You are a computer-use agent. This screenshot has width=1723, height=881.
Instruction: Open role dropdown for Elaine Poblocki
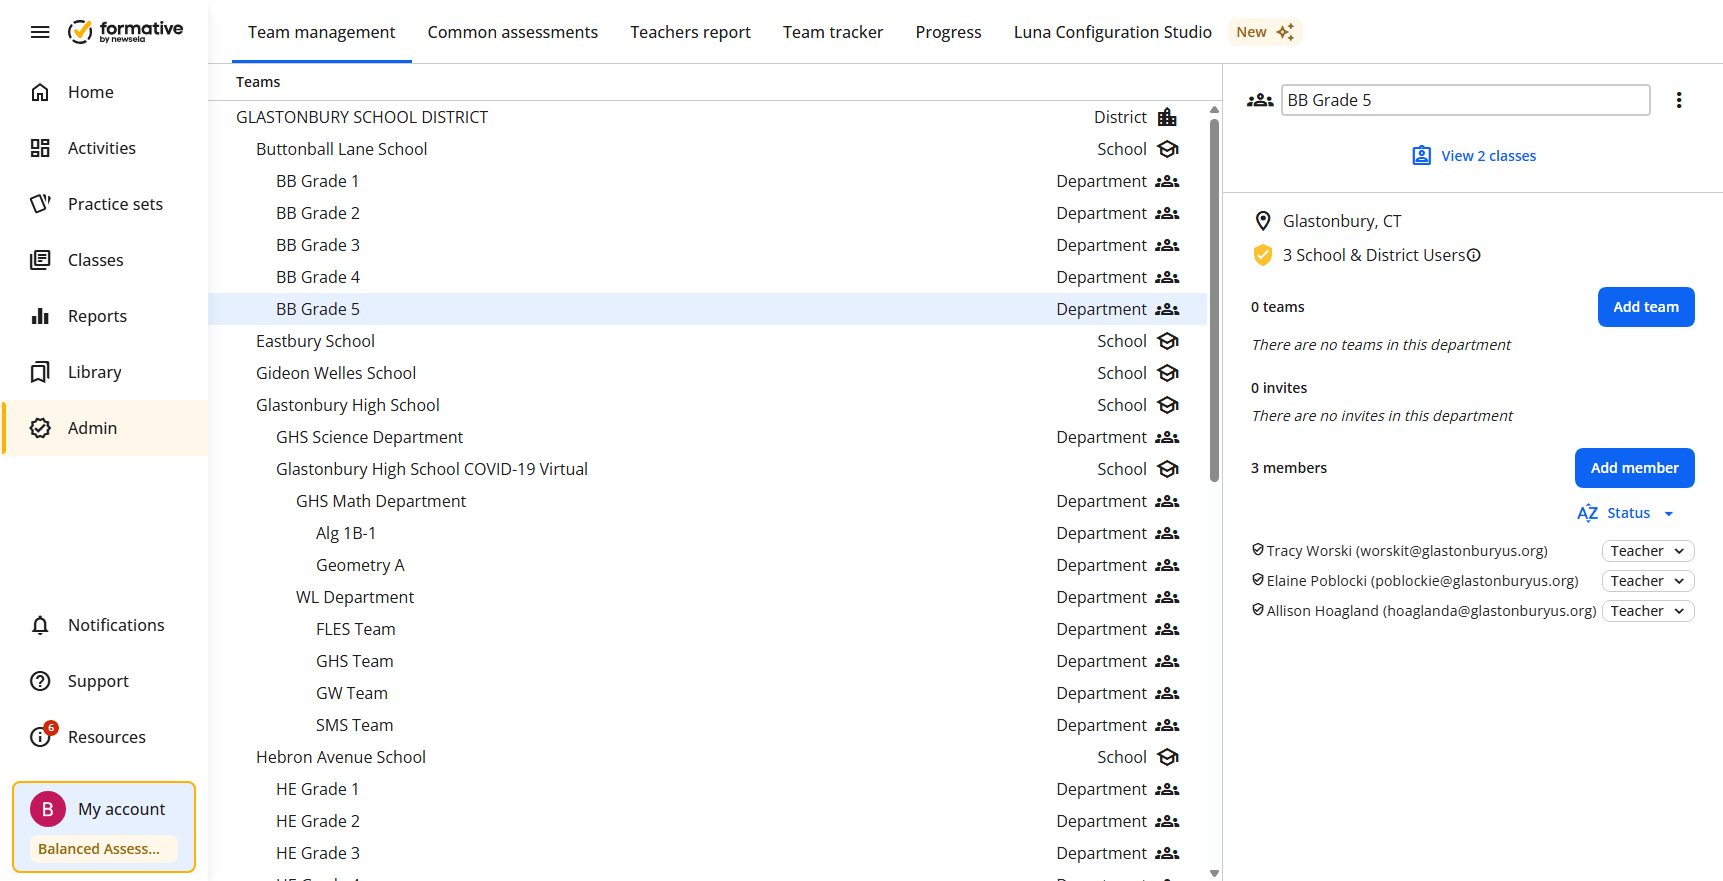[1648, 581]
